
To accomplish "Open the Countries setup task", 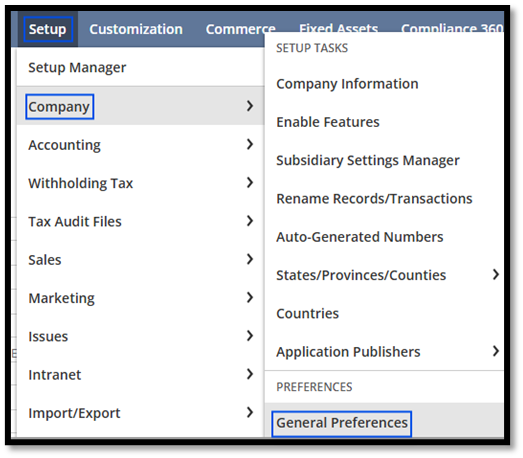I will click(308, 314).
